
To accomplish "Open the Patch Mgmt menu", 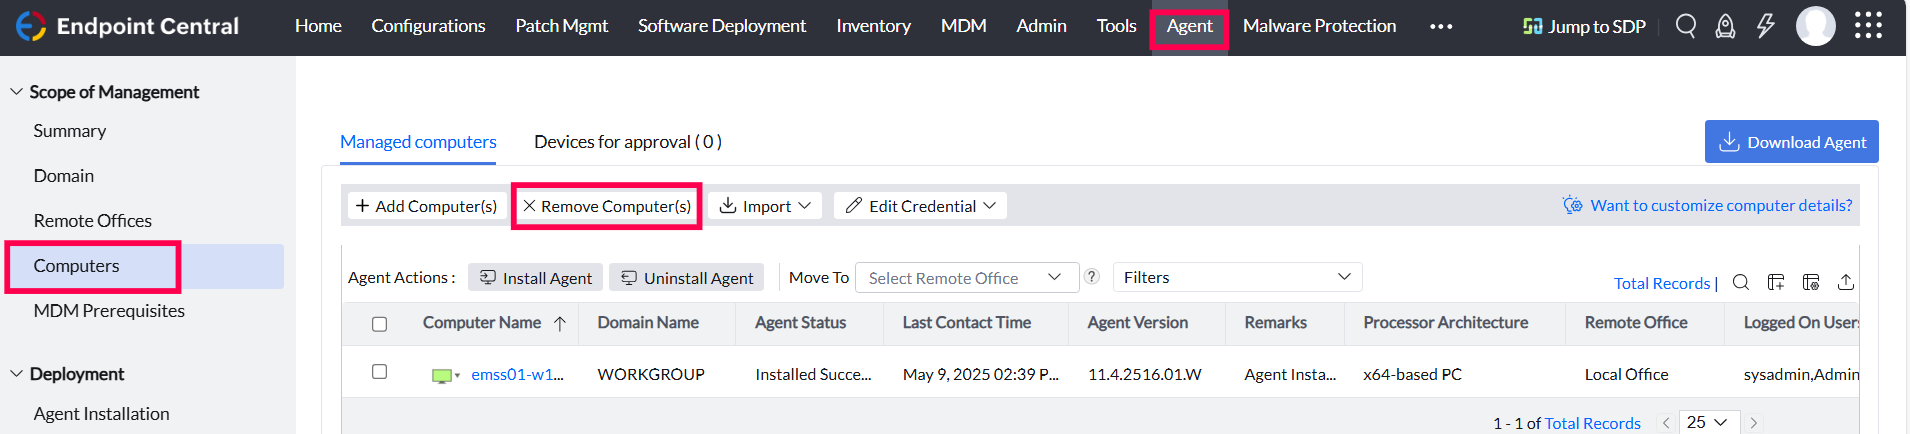I will tap(561, 26).
